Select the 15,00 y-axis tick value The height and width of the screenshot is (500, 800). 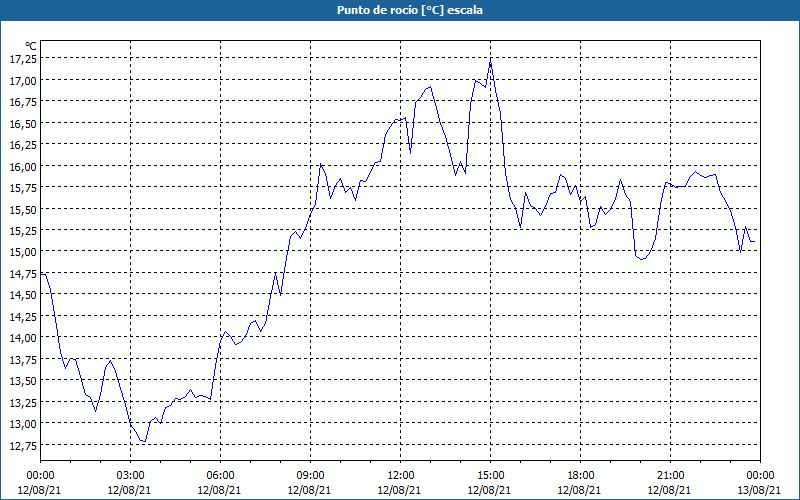[x=23, y=252]
